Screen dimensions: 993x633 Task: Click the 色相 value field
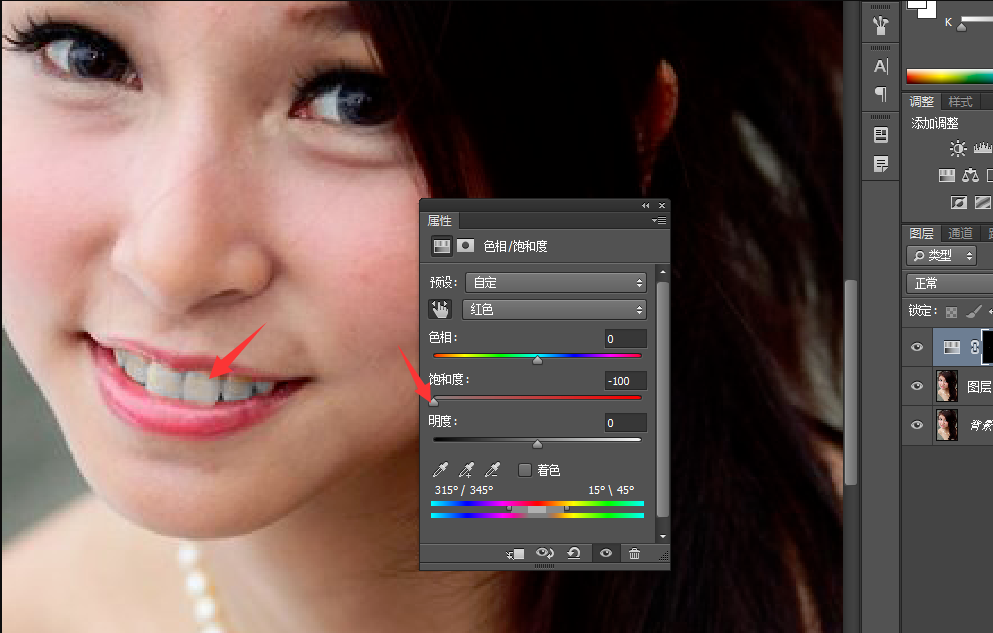(x=625, y=339)
